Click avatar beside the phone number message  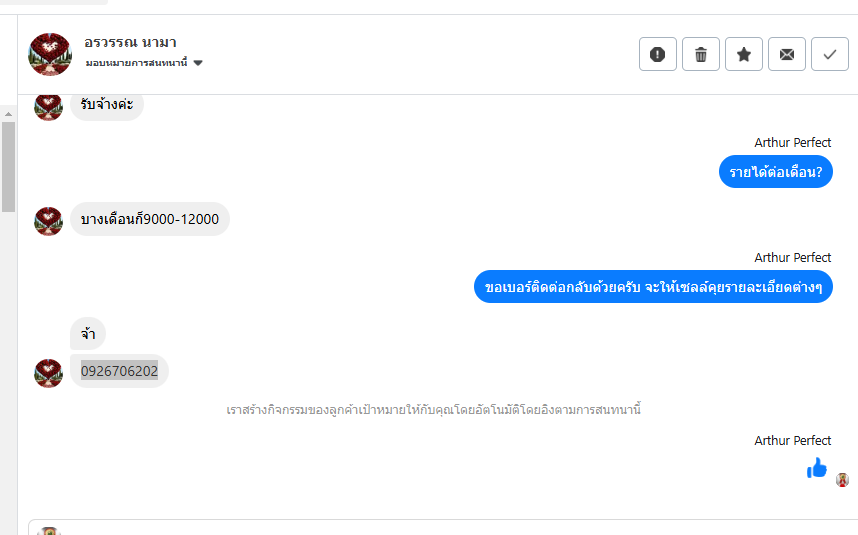click(x=48, y=372)
